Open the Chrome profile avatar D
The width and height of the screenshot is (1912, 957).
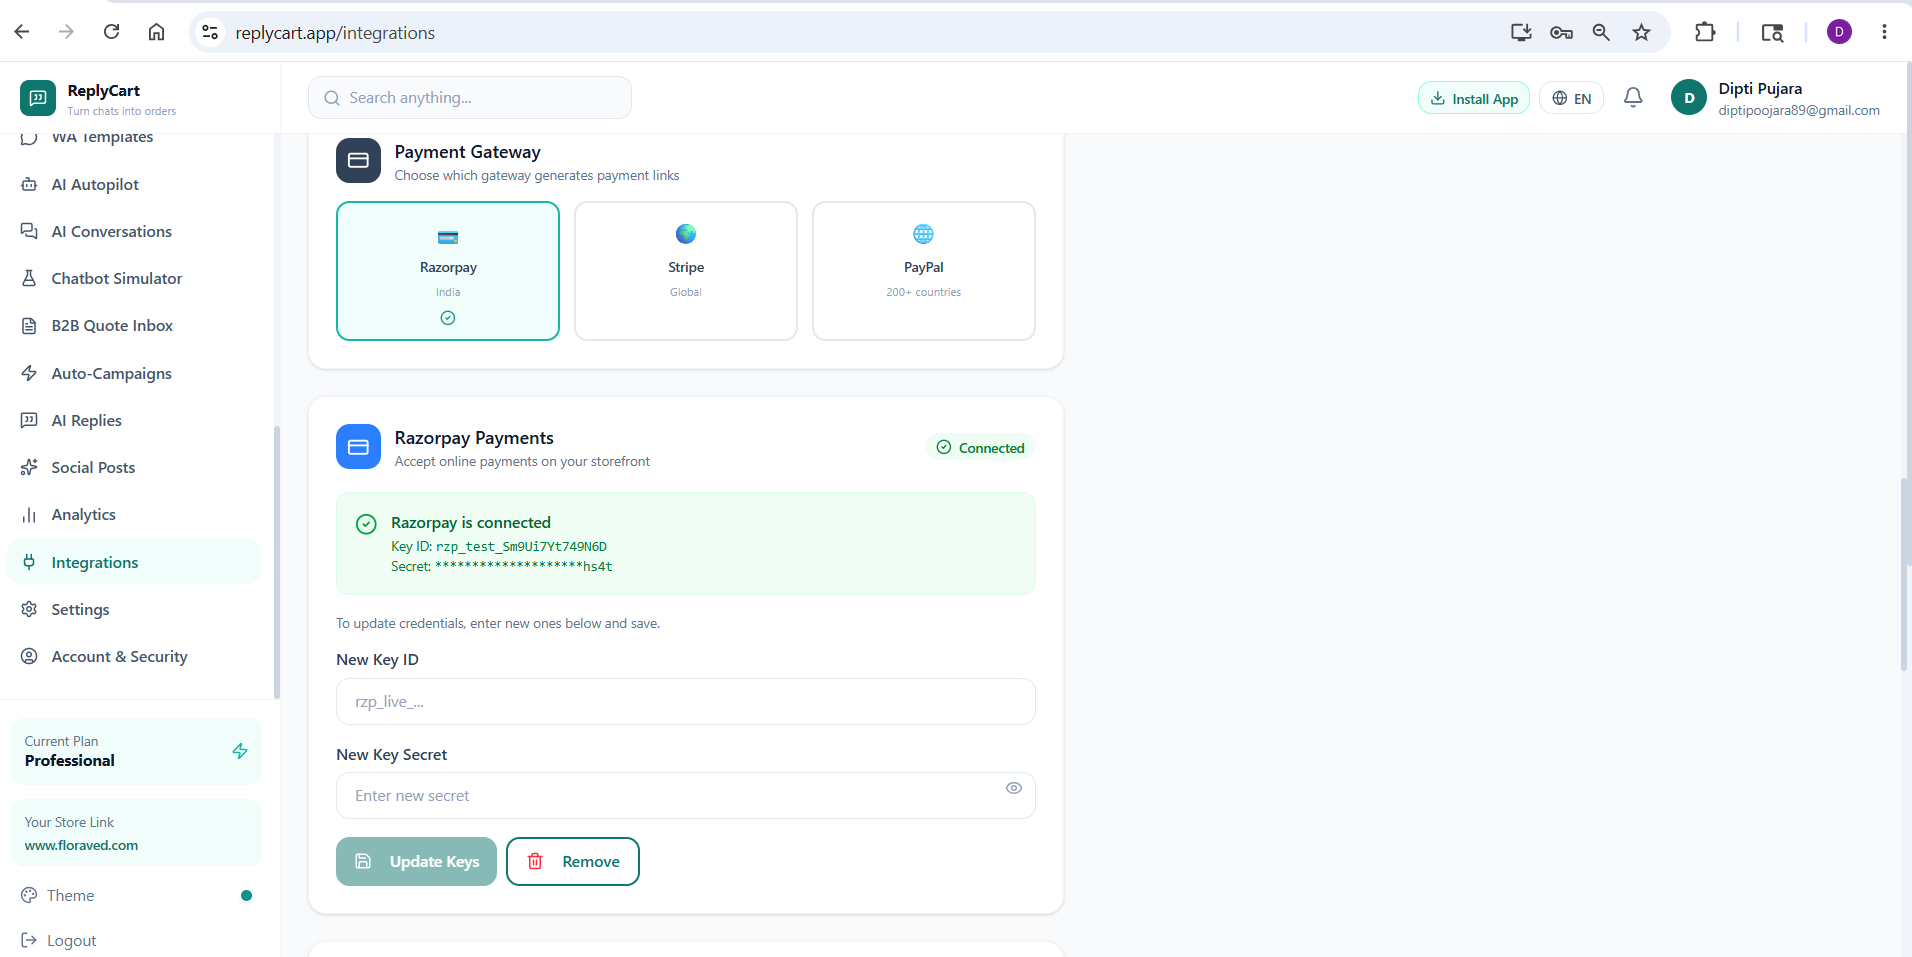1839,32
